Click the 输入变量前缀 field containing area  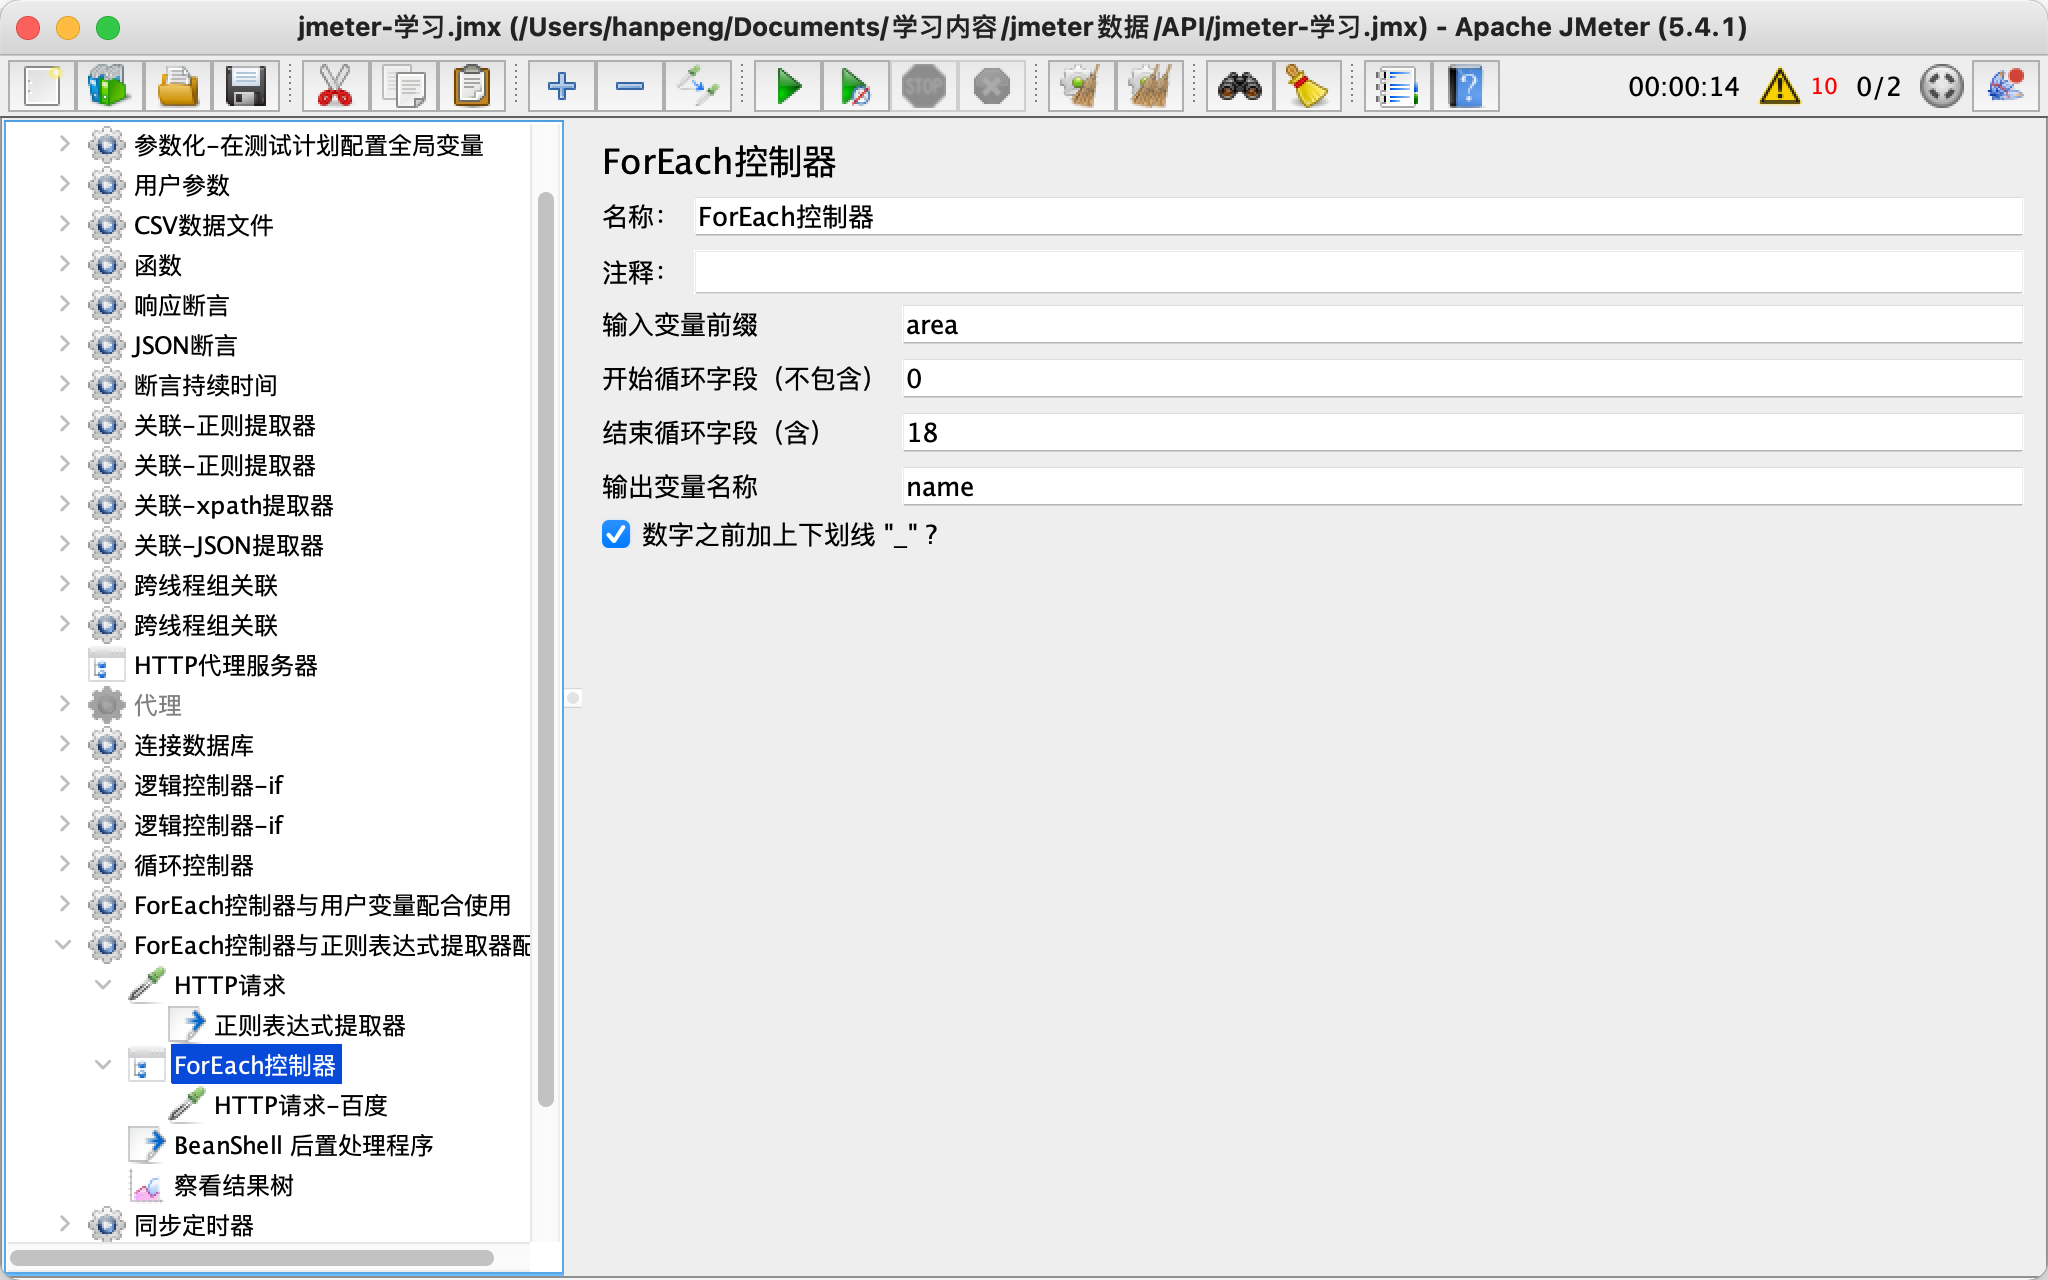coord(1460,325)
